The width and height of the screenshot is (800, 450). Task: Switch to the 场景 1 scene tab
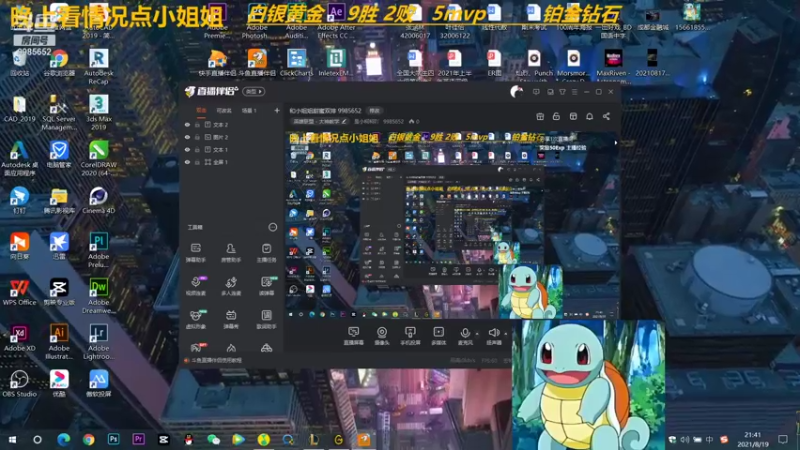pos(249,110)
